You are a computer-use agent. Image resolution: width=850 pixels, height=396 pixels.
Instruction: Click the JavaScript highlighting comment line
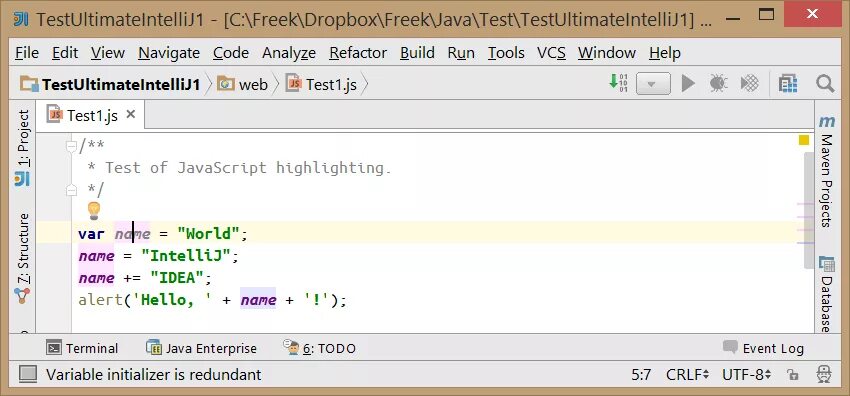point(240,168)
